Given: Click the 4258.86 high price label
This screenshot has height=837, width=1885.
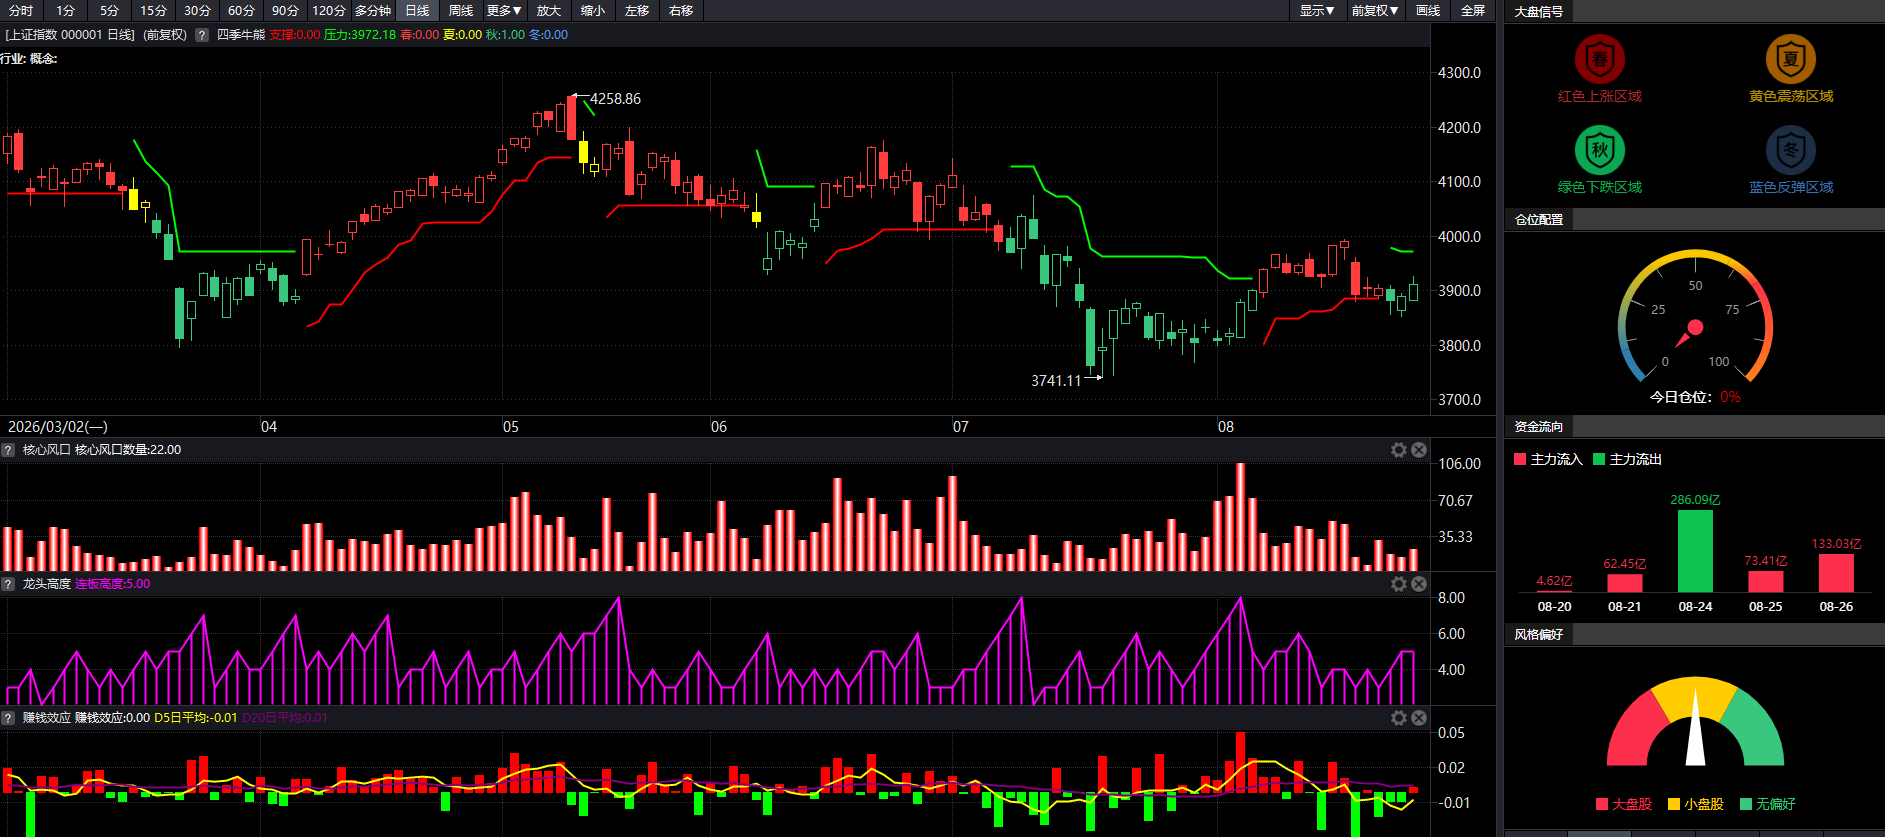Looking at the screenshot, I should coord(615,99).
